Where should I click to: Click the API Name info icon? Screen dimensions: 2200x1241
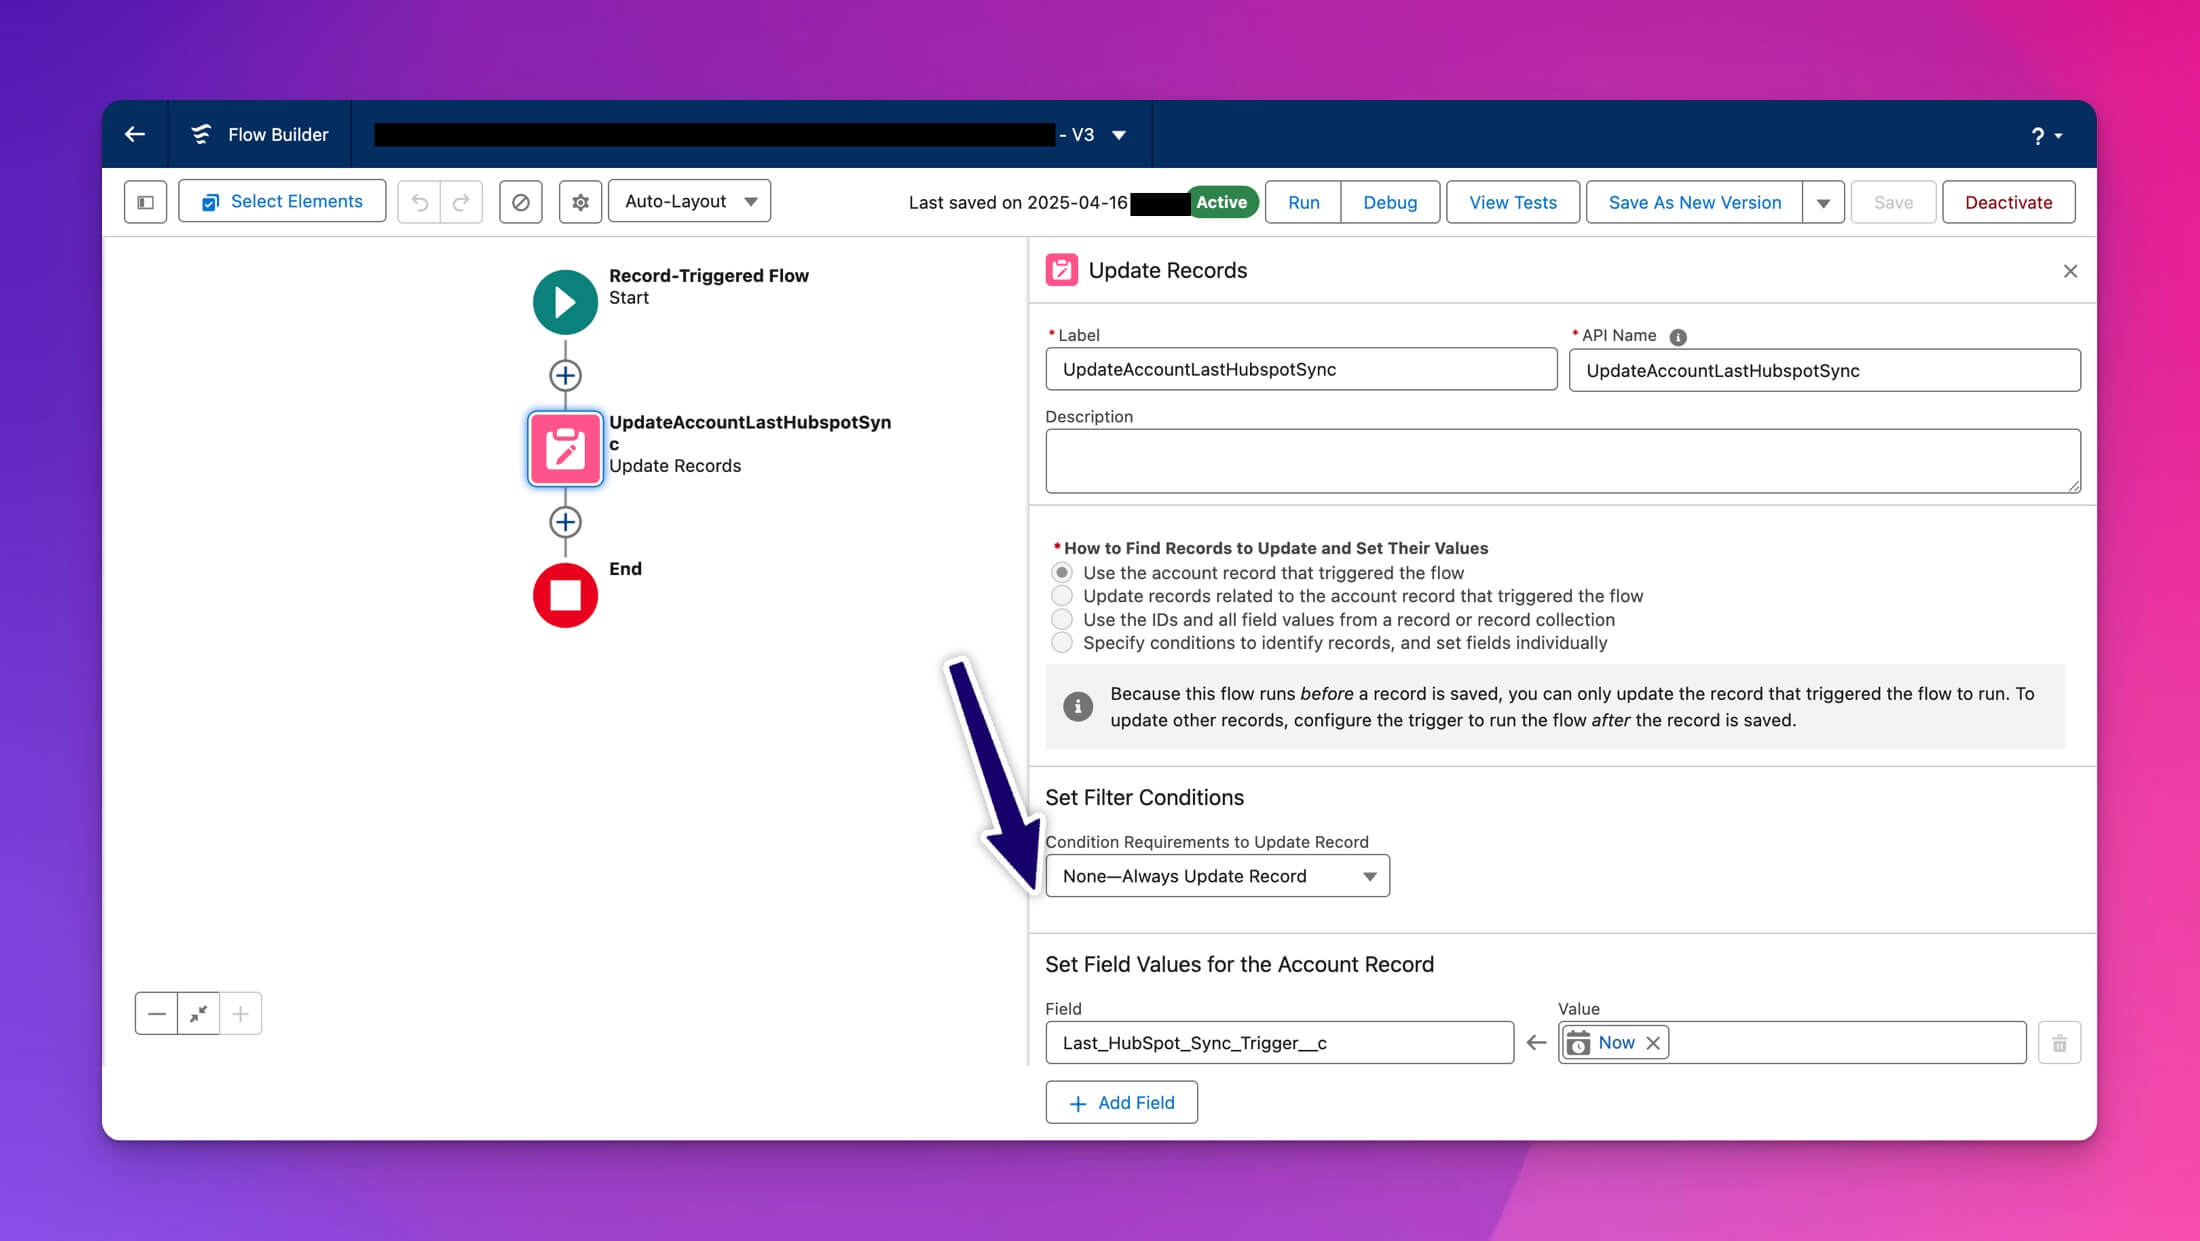[1678, 337]
